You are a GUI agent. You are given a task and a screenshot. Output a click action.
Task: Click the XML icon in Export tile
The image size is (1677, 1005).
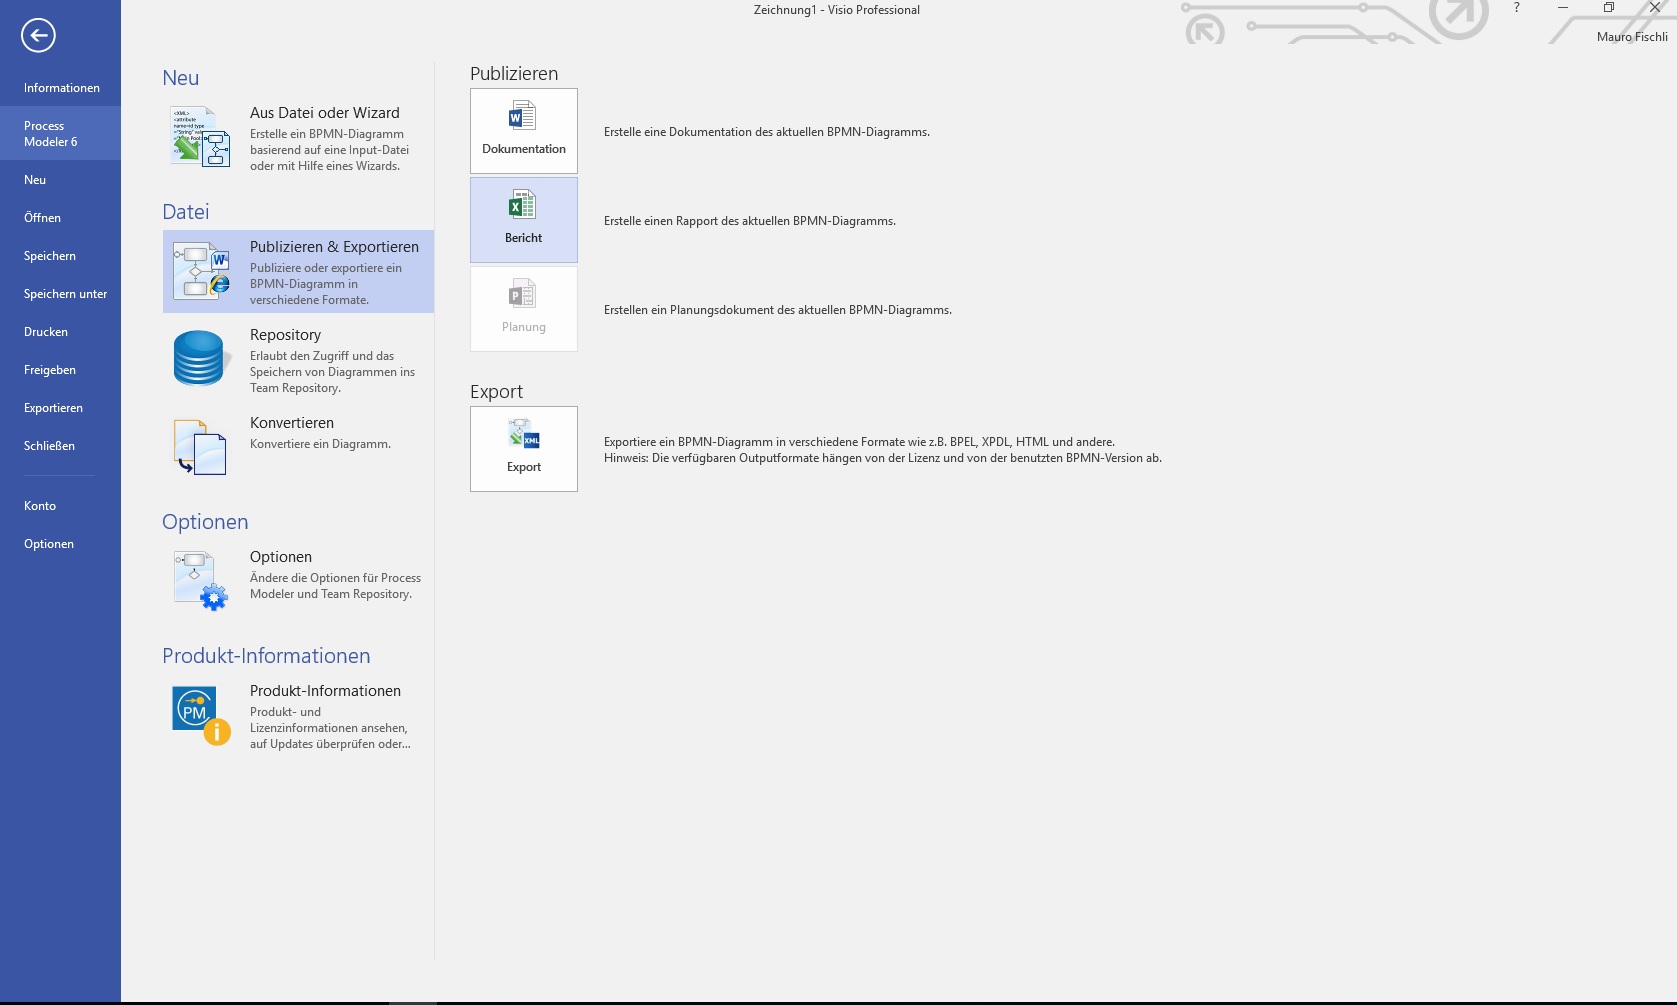click(524, 434)
